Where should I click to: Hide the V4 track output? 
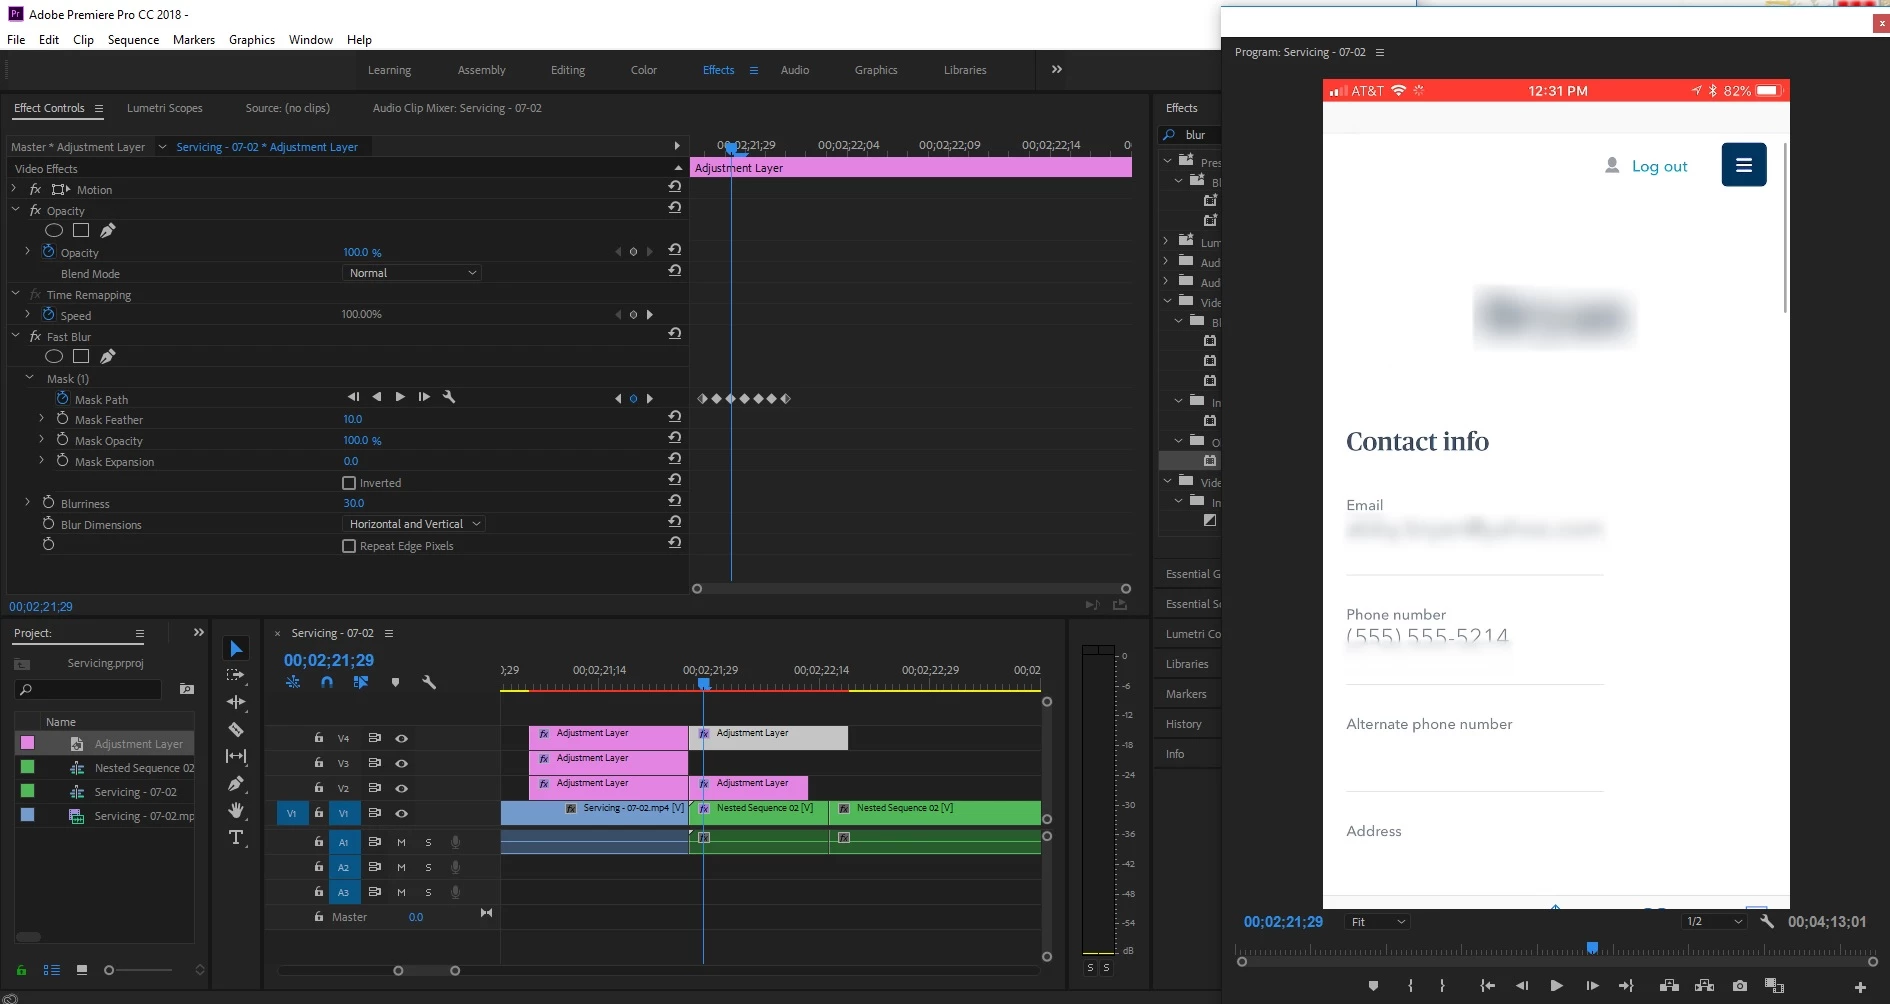(402, 738)
